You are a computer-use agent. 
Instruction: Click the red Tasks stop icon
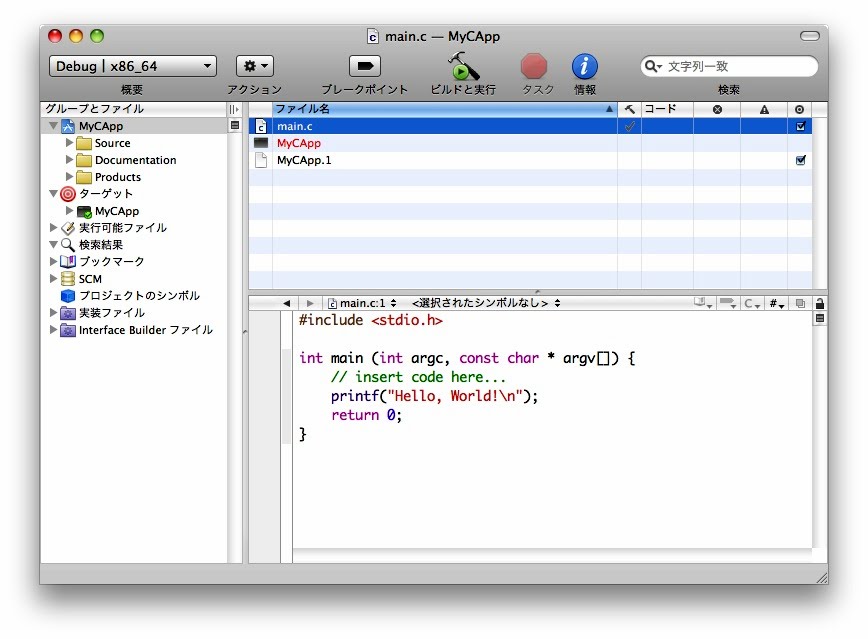(x=534, y=66)
